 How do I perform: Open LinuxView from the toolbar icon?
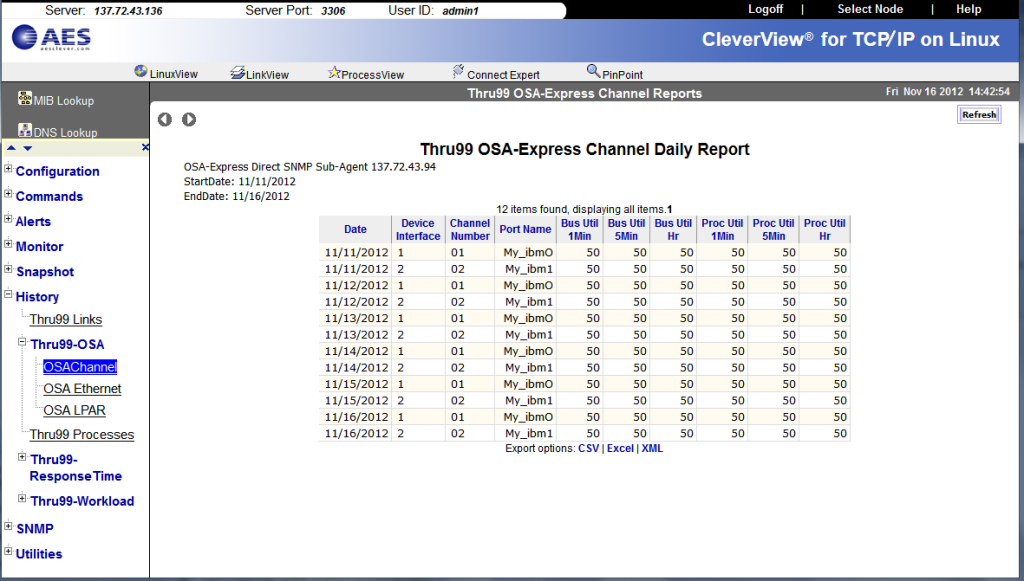141,72
